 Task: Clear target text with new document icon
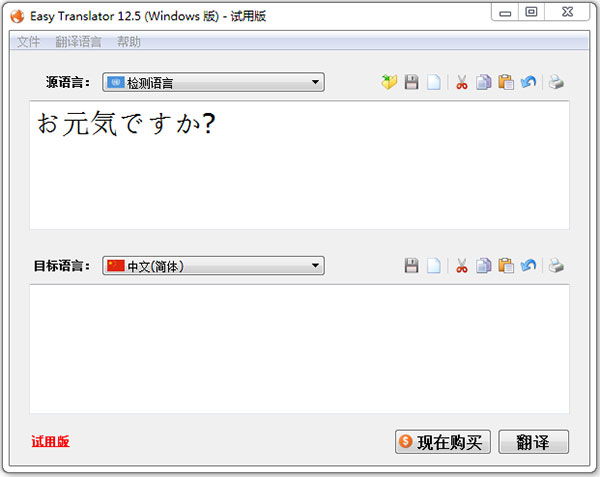point(434,265)
